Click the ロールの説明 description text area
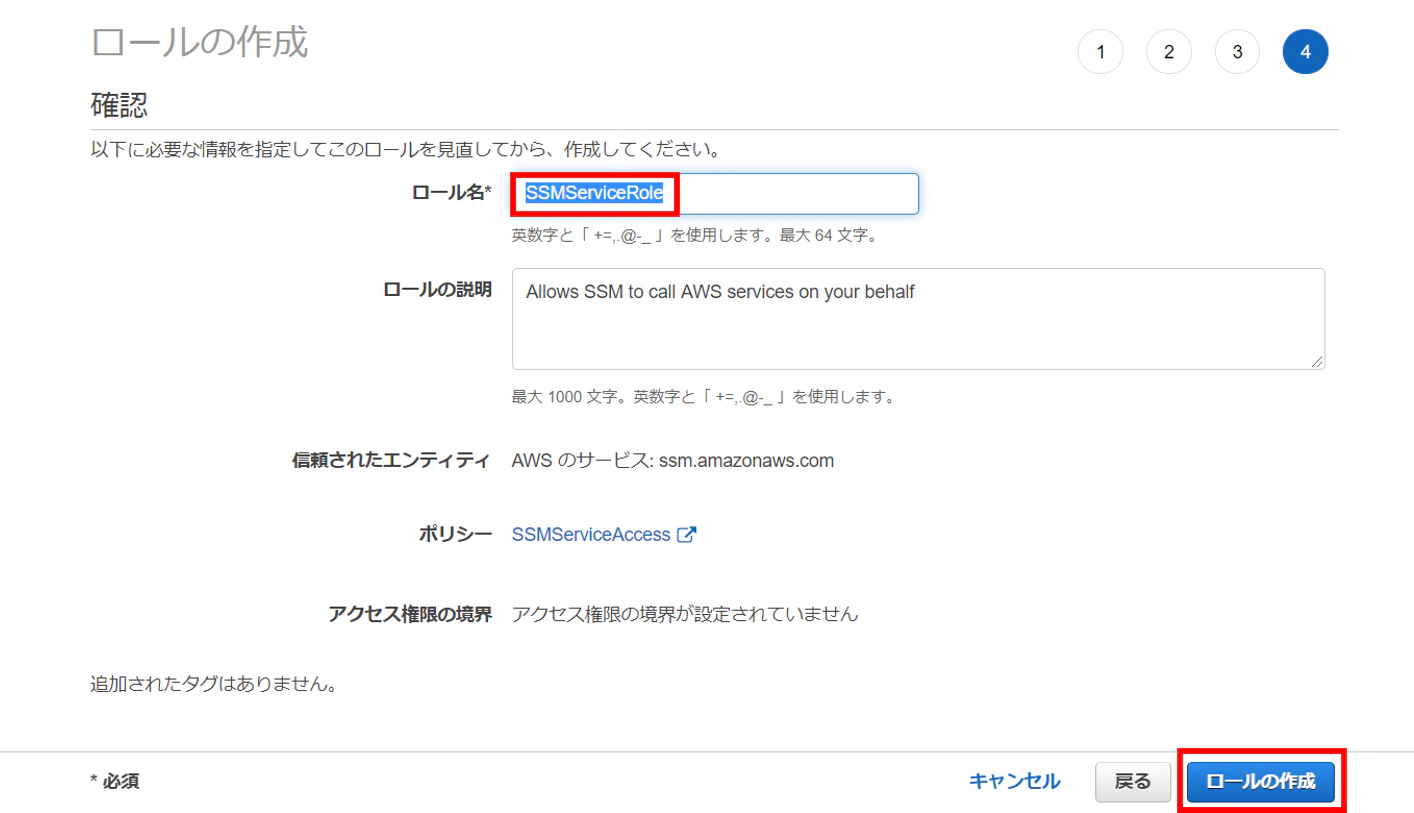Screen dimensions: 1414x813 tap(918, 319)
